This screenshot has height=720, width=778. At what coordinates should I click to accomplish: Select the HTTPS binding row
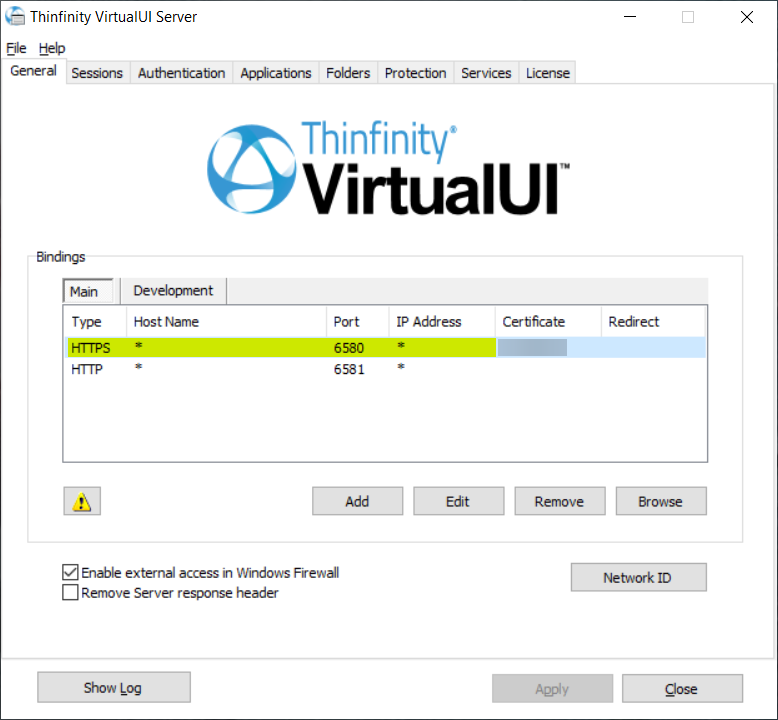(385, 347)
